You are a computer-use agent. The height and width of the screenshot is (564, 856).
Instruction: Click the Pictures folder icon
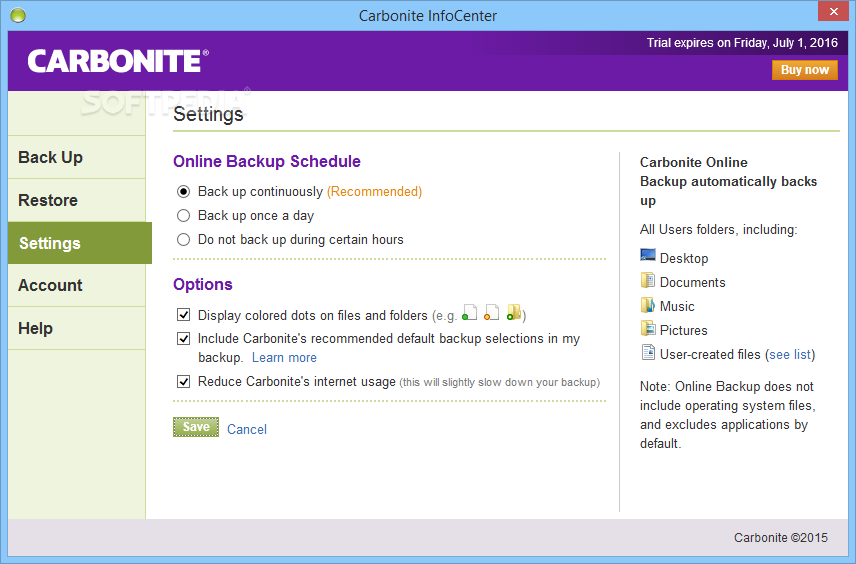point(648,329)
